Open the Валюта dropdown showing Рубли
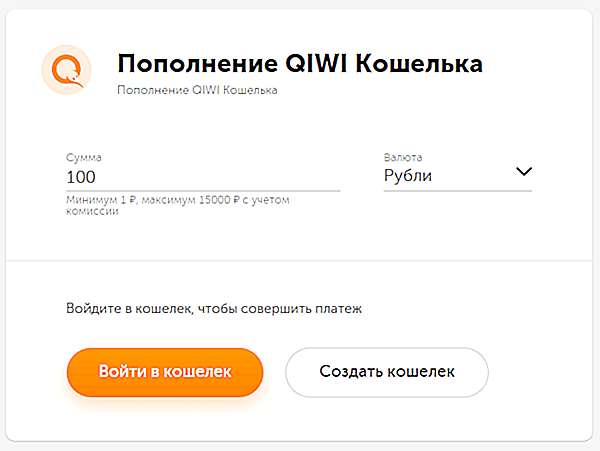Screen dimensions: 600x451 pyautogui.click(x=458, y=176)
